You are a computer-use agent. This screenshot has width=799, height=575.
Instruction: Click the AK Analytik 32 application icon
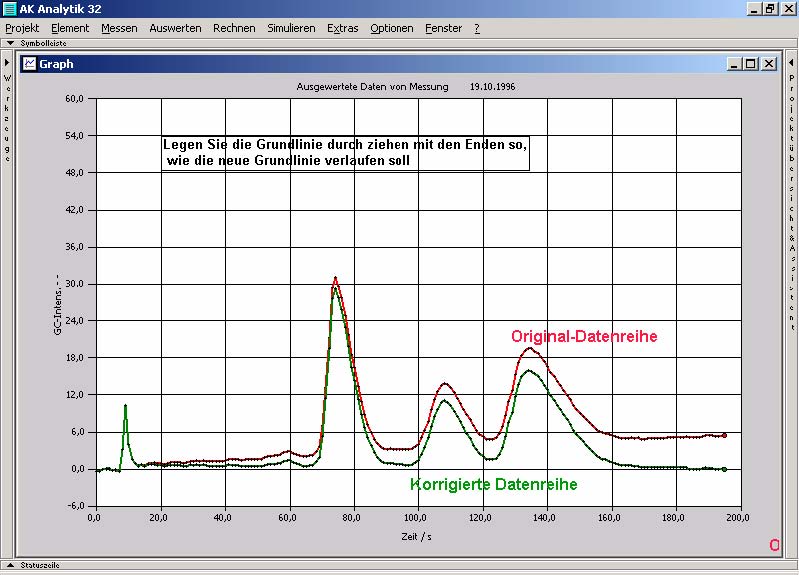tap(9, 8)
